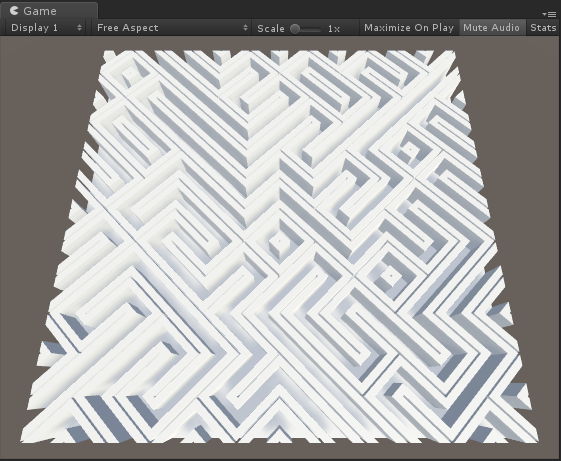Viewport: 561px width, 461px height.
Task: Click the Scale slider handle
Action: 295,29
